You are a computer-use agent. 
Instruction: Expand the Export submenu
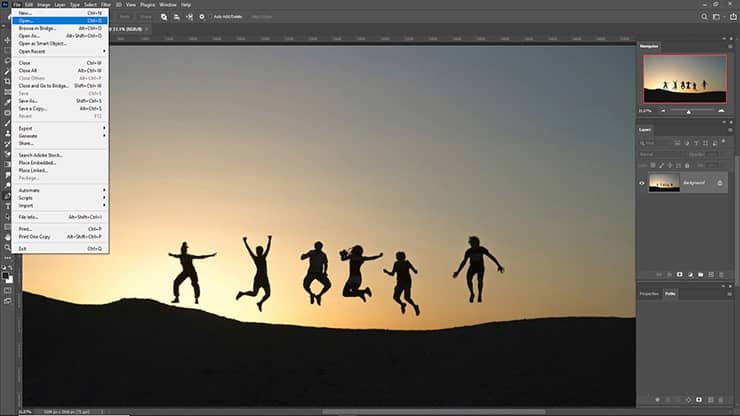(60, 128)
